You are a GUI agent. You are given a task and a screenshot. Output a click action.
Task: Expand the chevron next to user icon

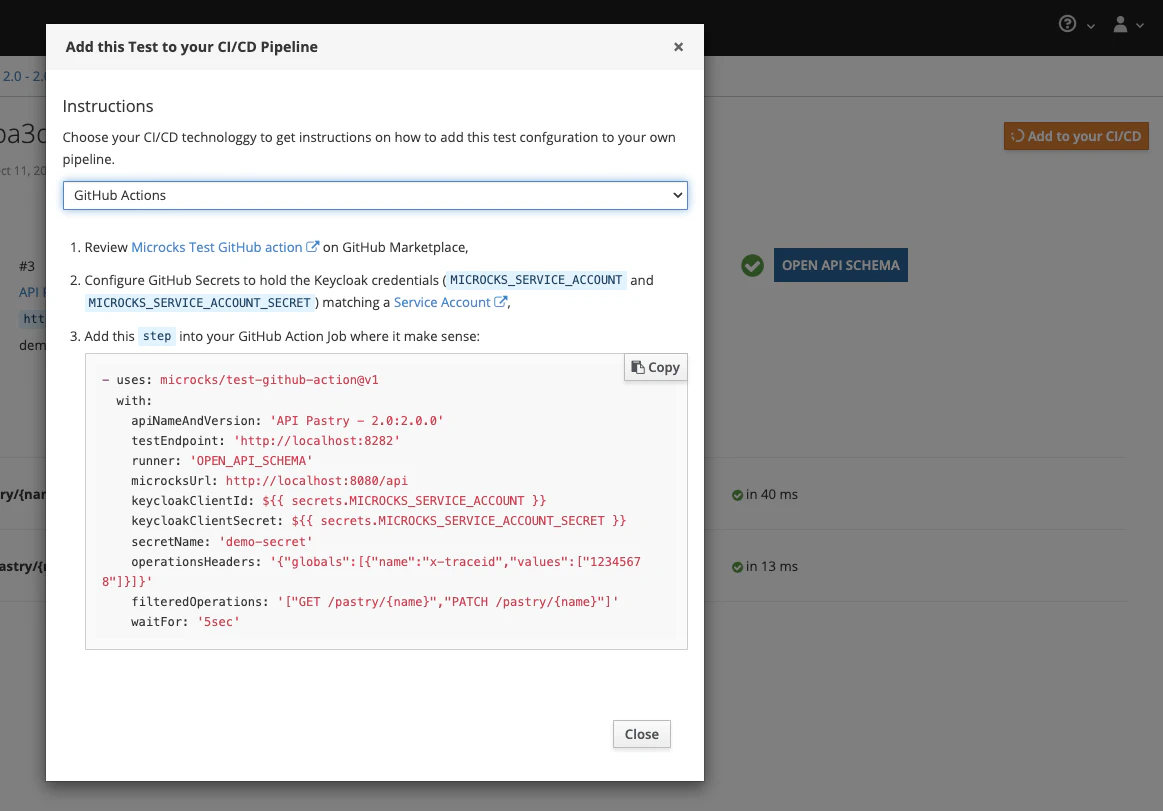click(x=1140, y=25)
